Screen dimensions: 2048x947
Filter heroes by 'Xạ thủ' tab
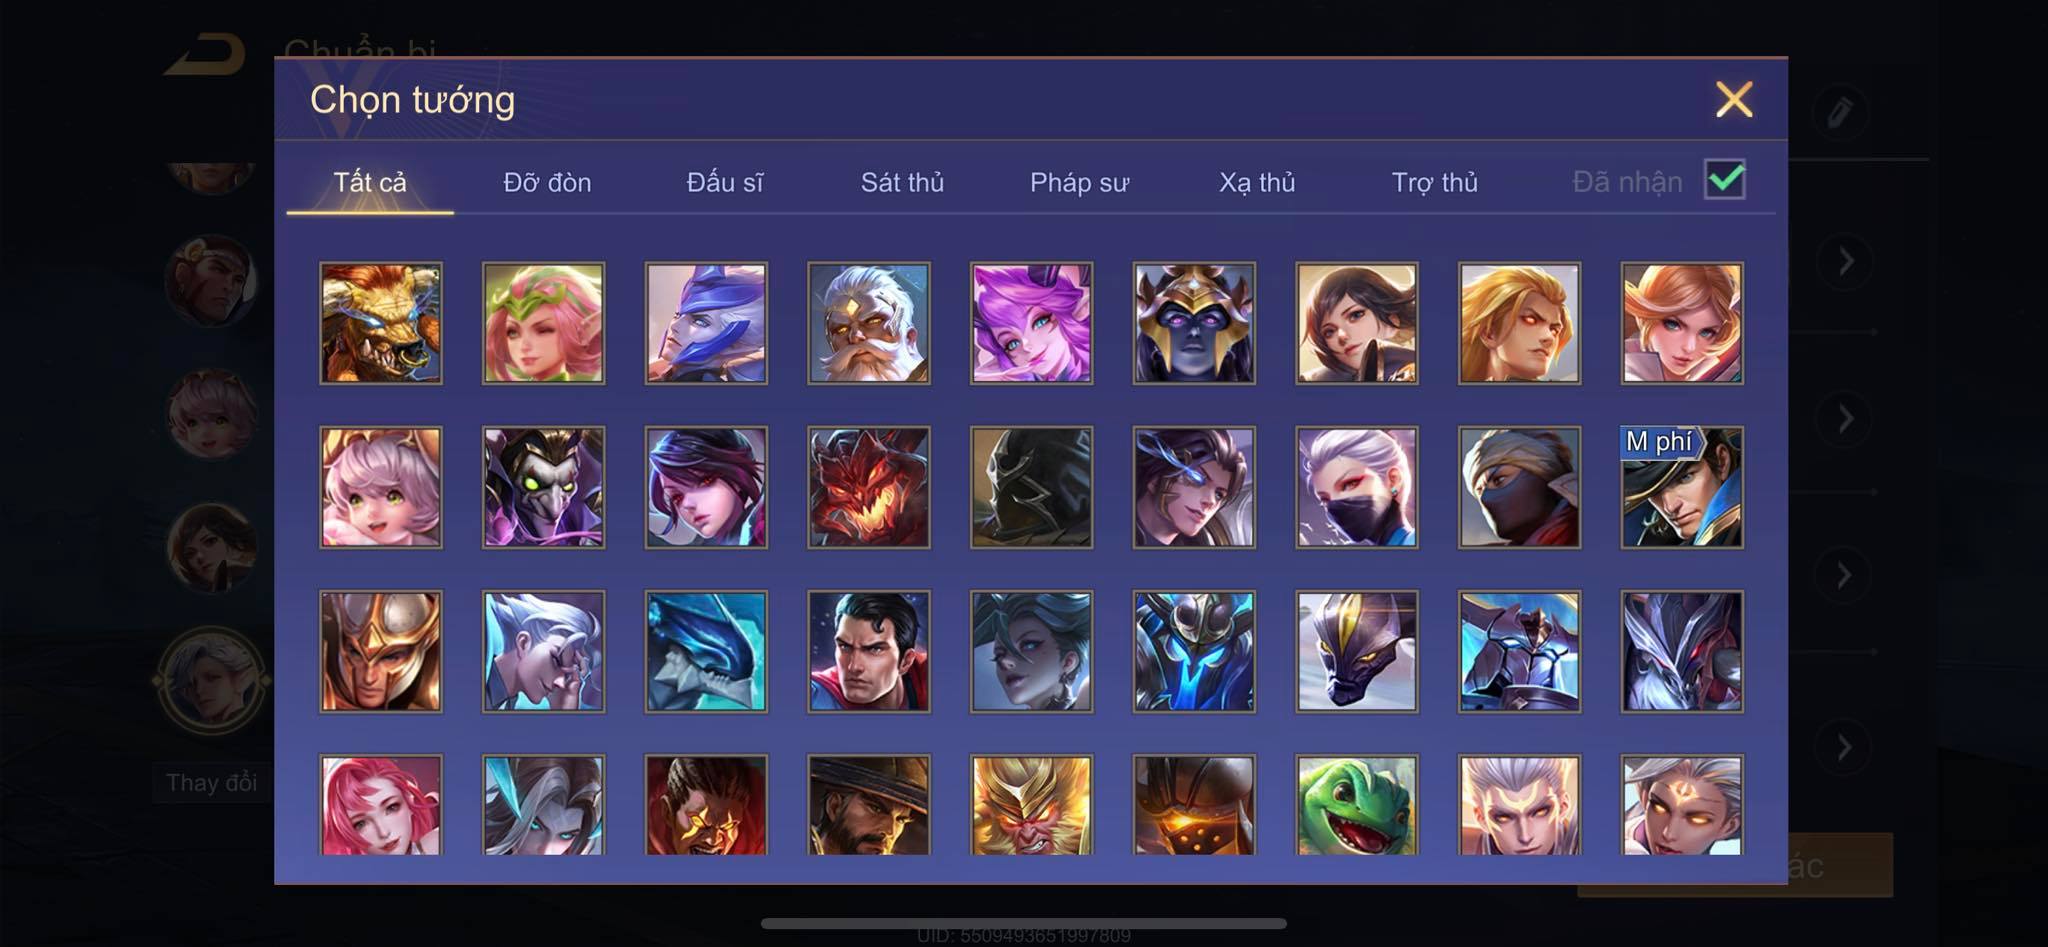click(x=1257, y=182)
